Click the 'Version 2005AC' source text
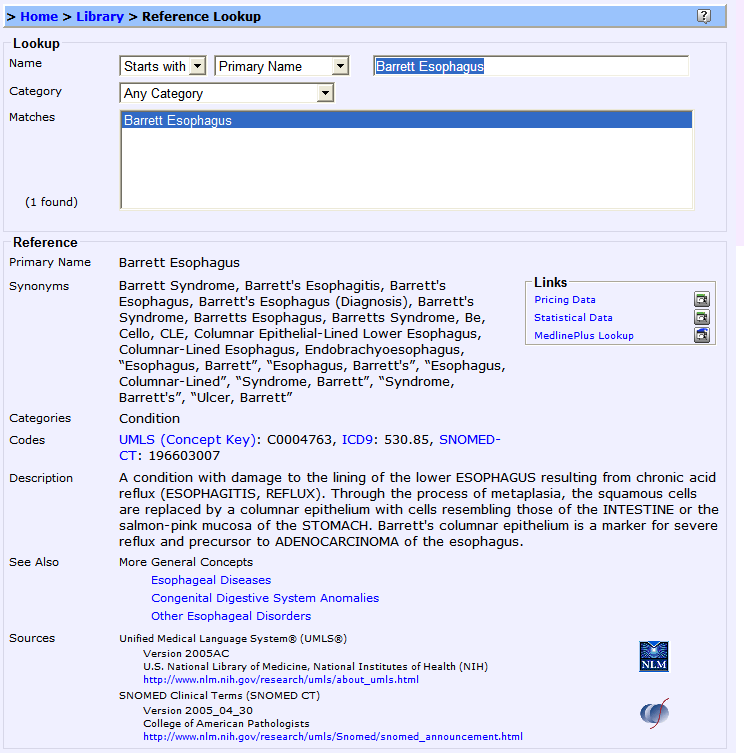This screenshot has height=753, width=744. (x=186, y=654)
